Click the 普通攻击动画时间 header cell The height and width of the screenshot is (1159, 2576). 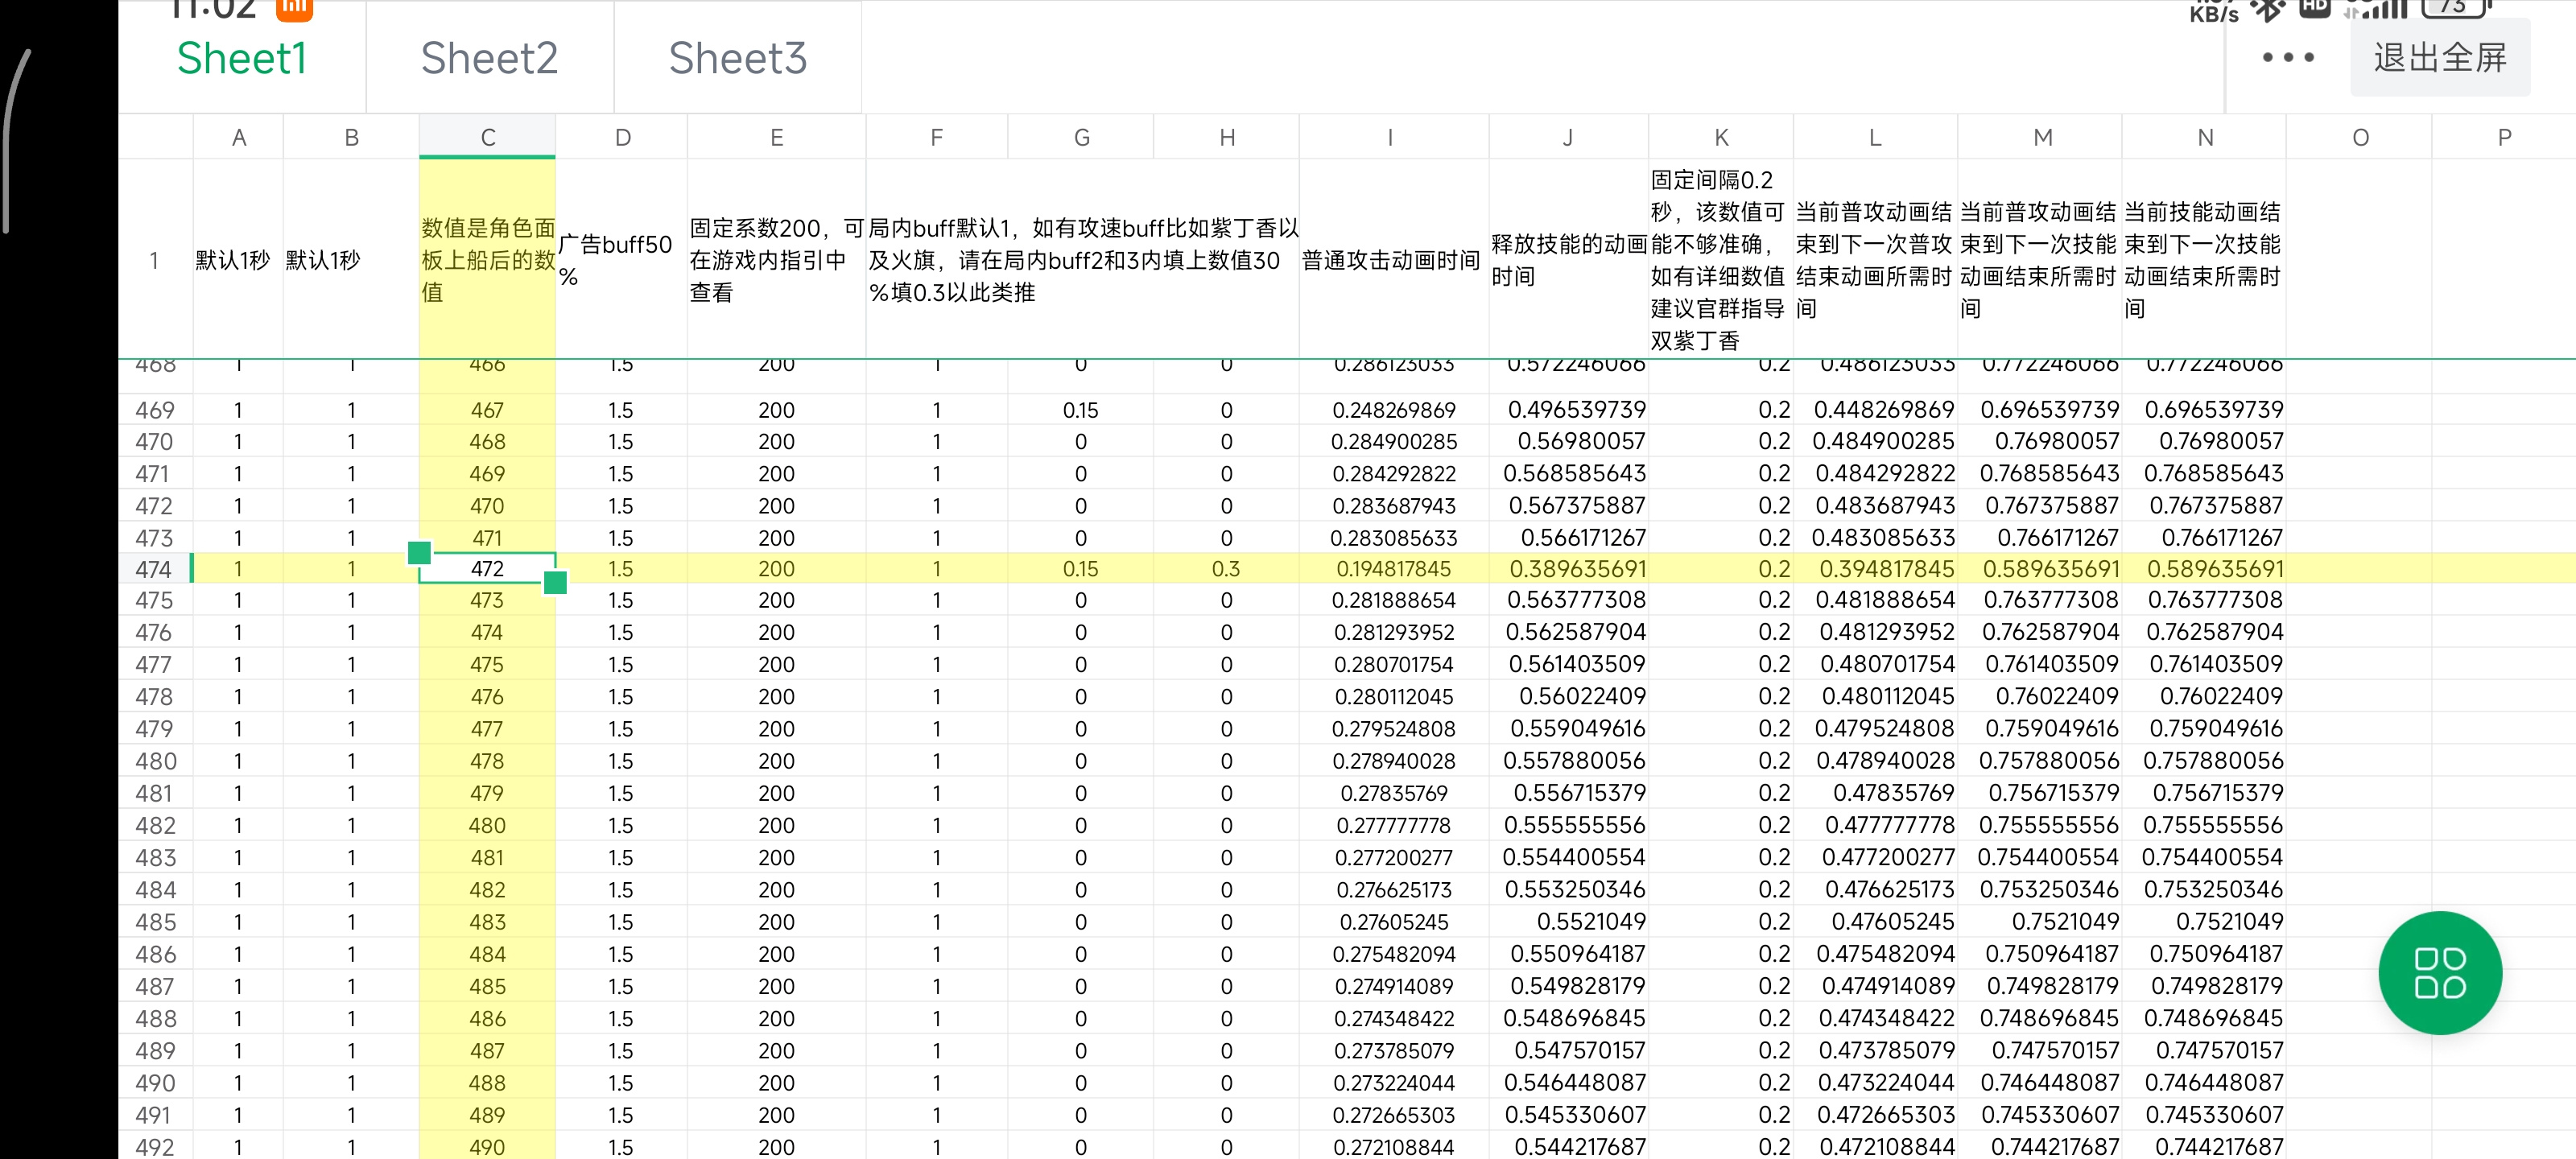[x=1394, y=259]
